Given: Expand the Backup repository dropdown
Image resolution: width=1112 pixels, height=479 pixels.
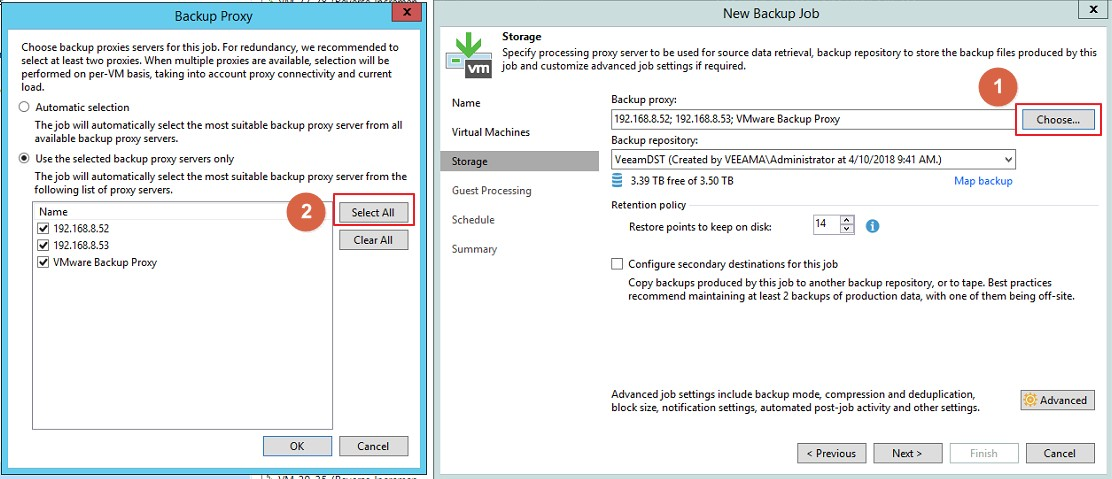Looking at the screenshot, I should coord(1006,159).
